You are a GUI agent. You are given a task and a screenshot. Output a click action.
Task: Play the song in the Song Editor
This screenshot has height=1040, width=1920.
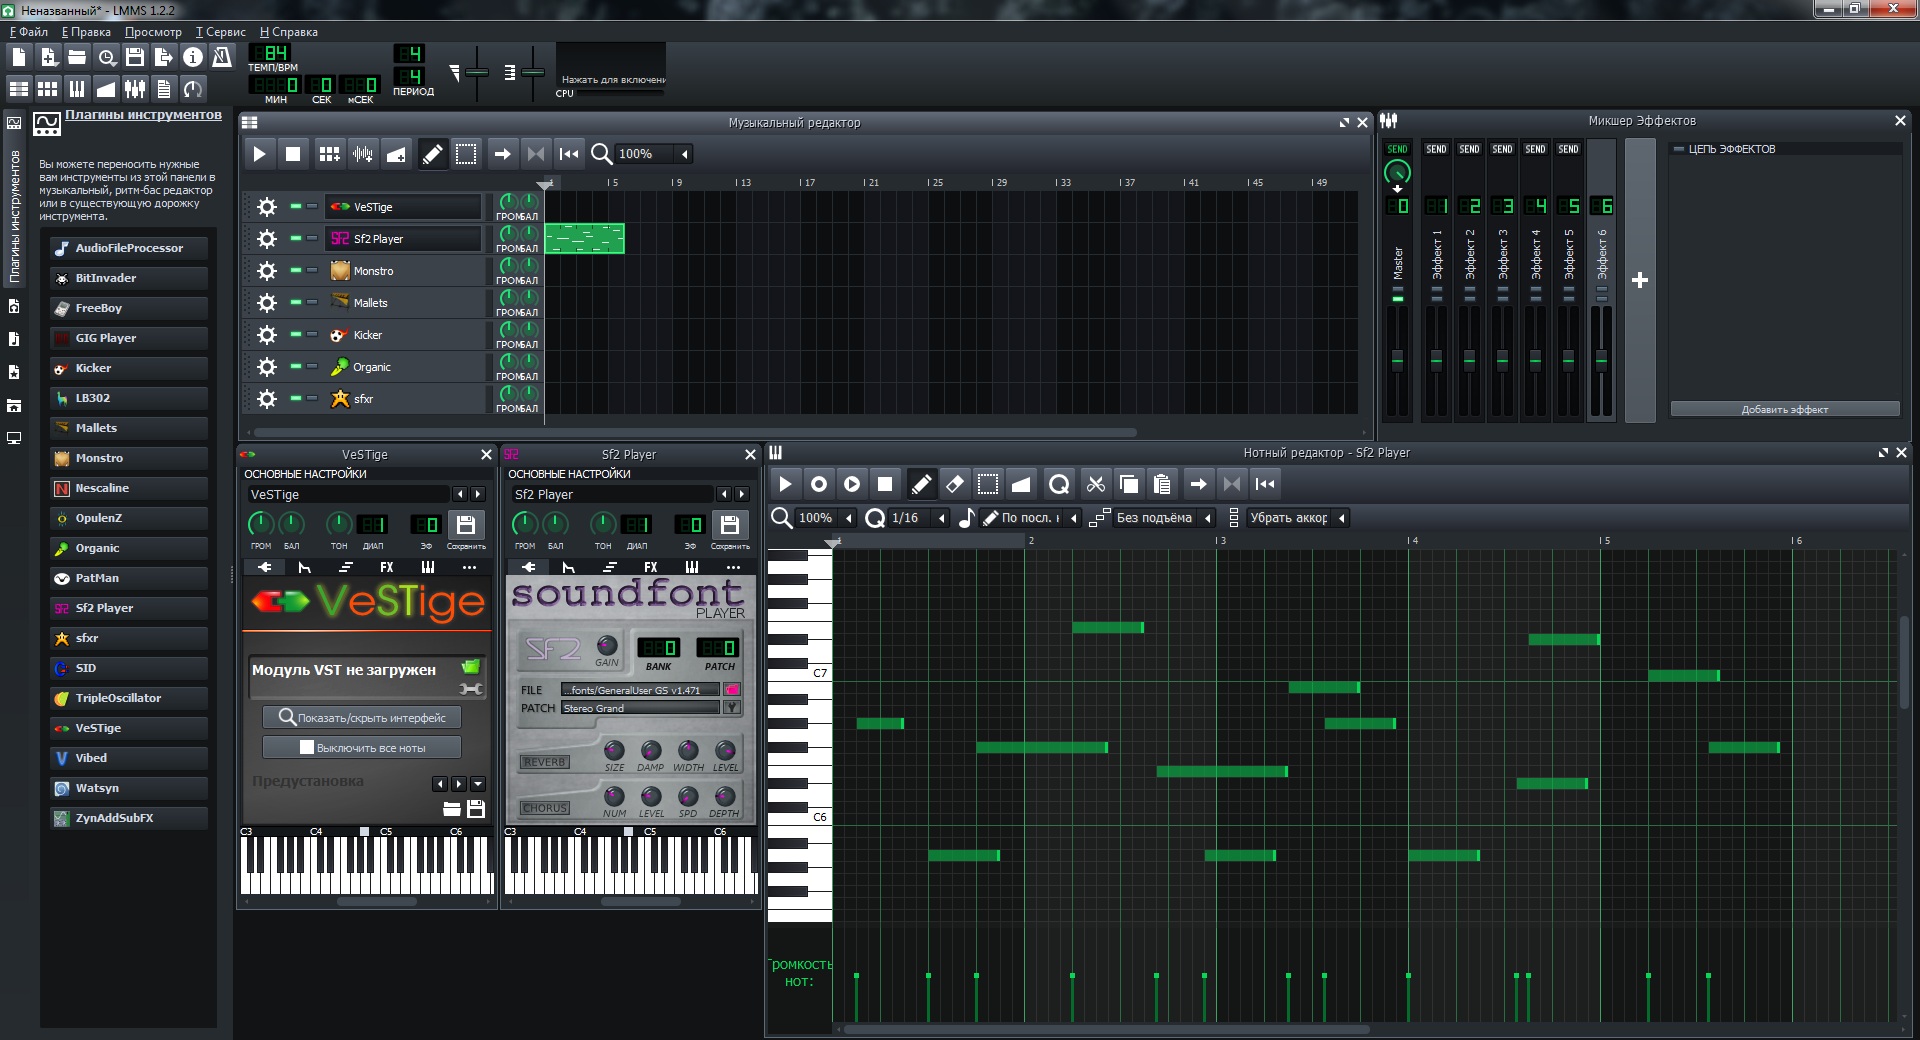[x=259, y=154]
